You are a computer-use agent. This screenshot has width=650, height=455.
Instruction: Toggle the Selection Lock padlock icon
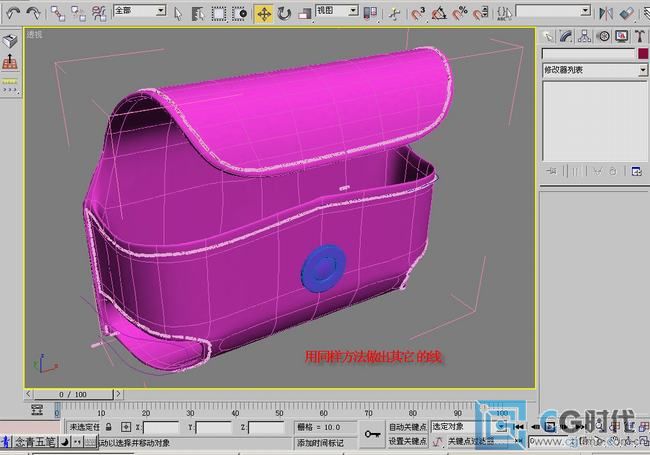click(x=109, y=427)
